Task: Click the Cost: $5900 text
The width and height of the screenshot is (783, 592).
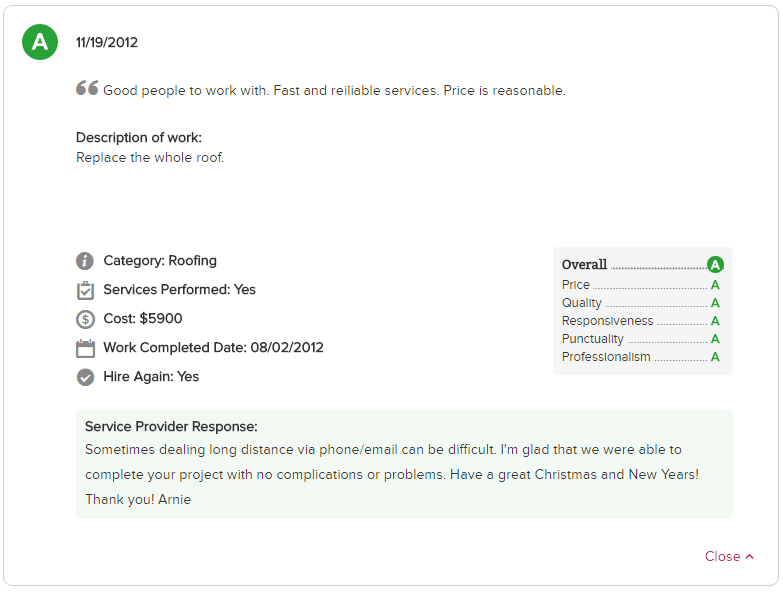Action: click(143, 318)
